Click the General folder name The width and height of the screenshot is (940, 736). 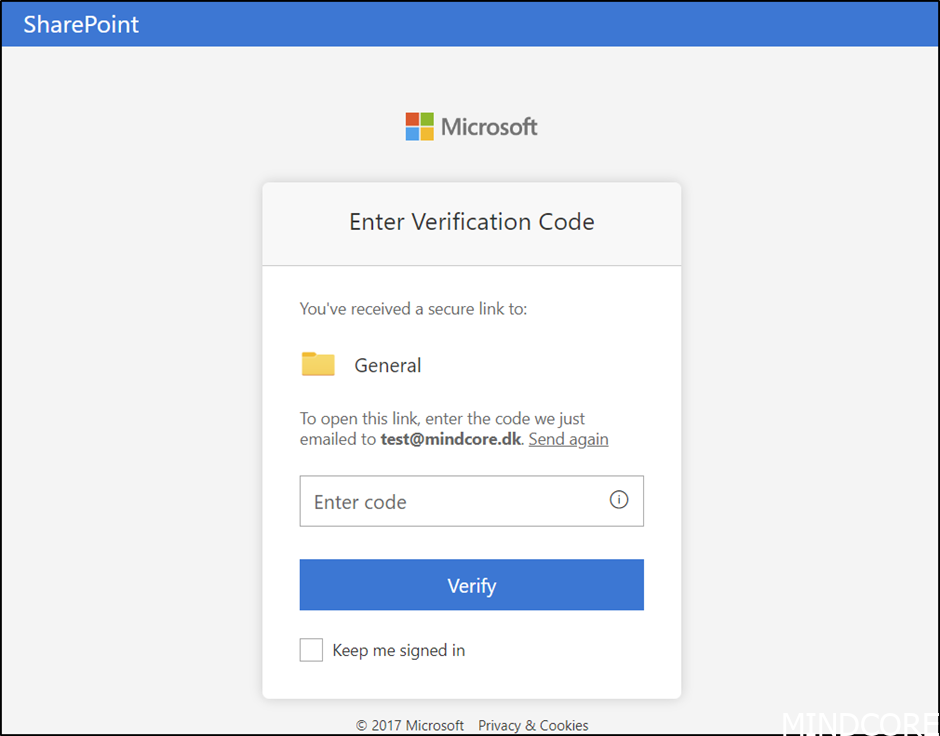388,365
